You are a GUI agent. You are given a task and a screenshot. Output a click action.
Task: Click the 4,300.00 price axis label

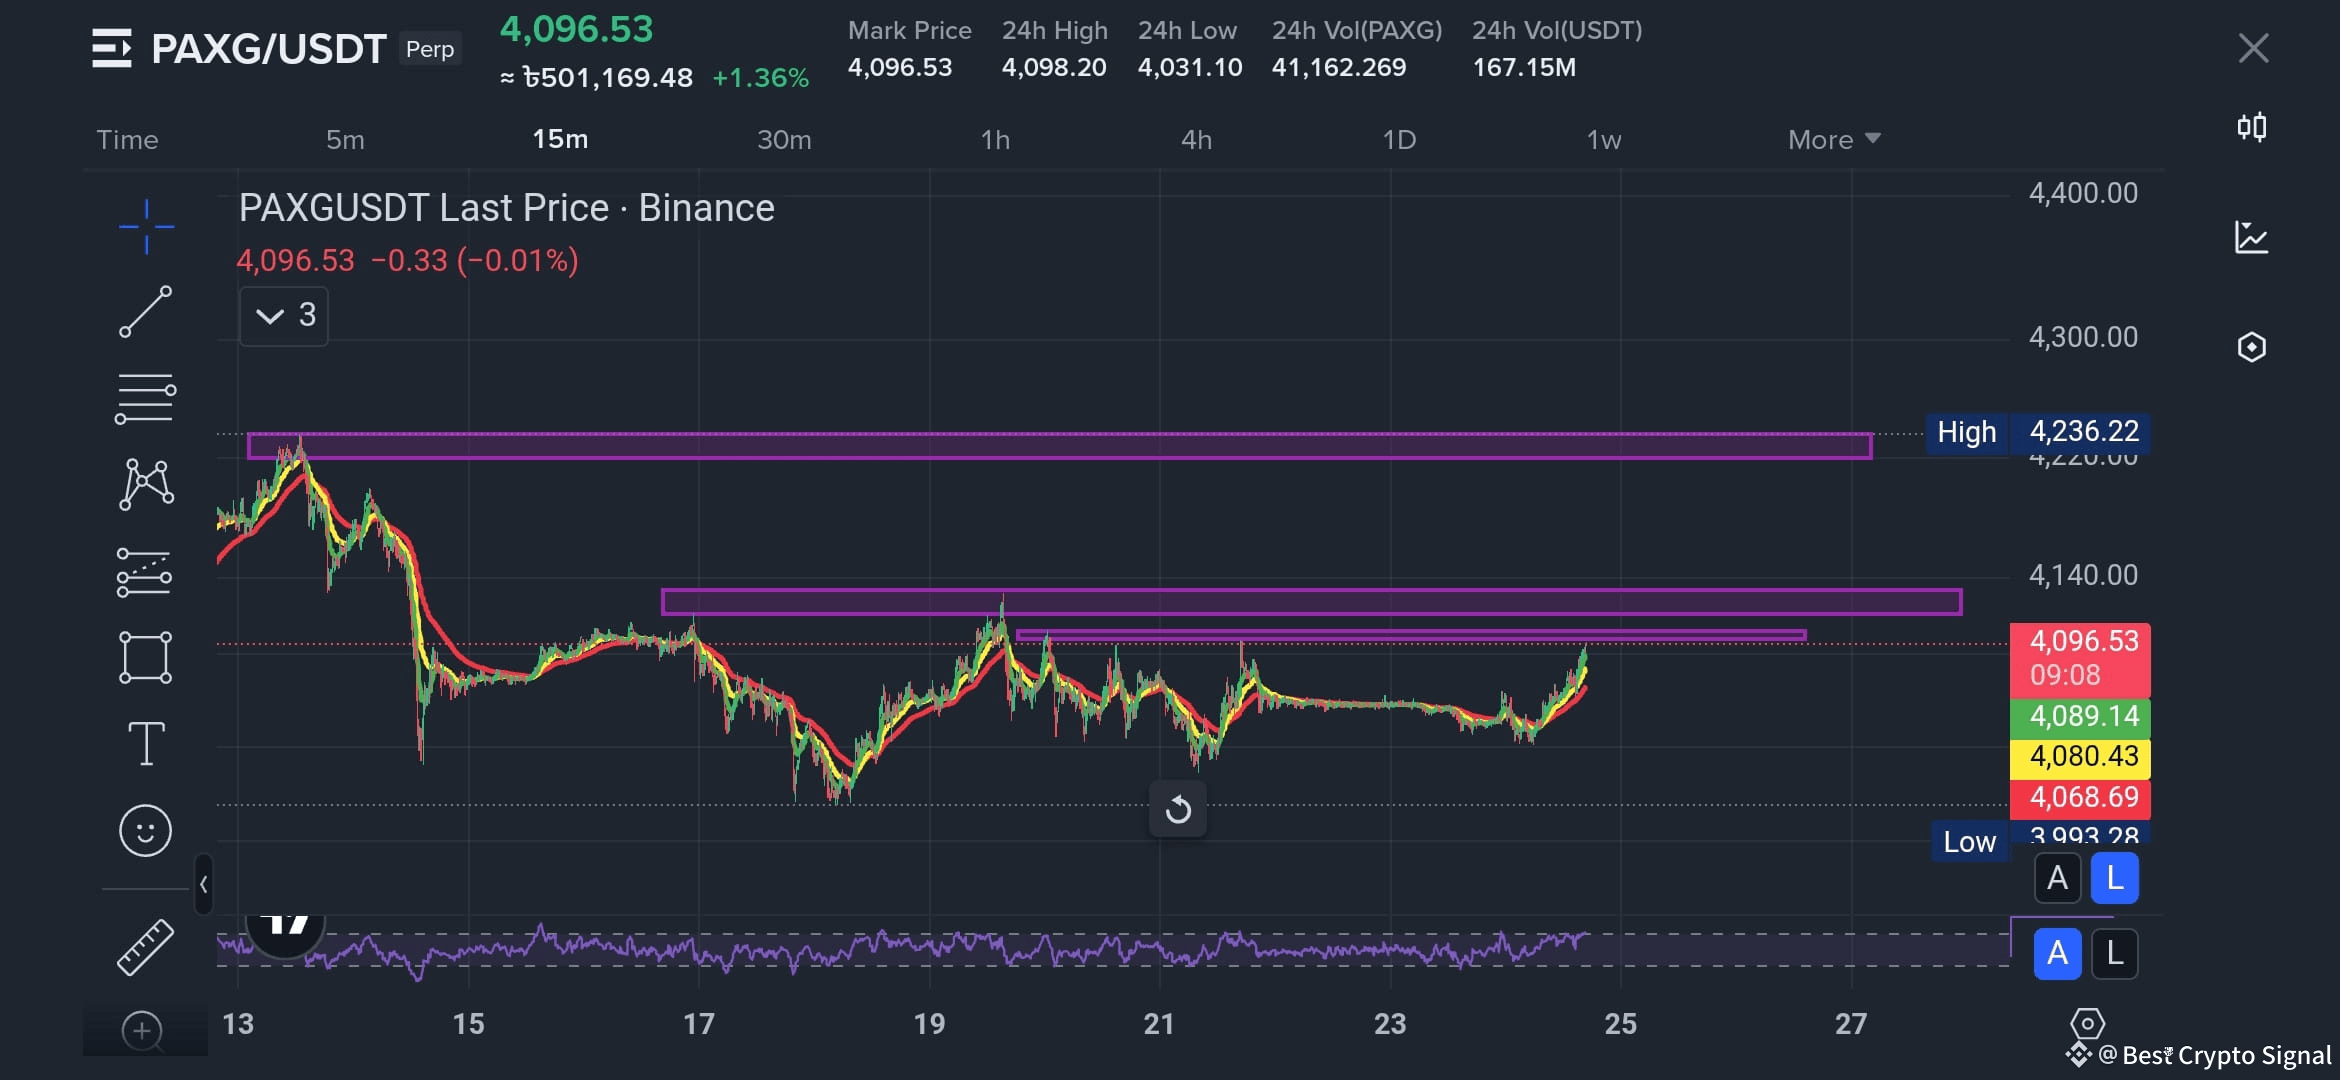click(x=2083, y=337)
